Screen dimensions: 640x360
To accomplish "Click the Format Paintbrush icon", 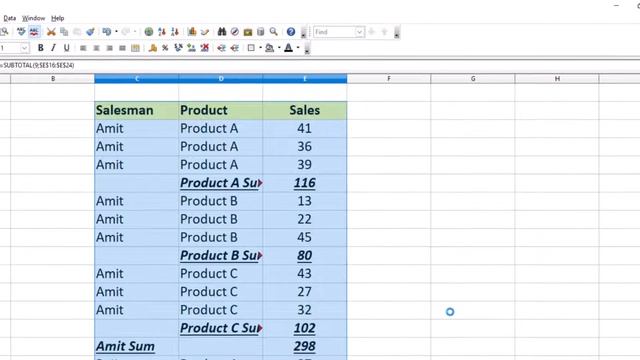I will [90, 31].
